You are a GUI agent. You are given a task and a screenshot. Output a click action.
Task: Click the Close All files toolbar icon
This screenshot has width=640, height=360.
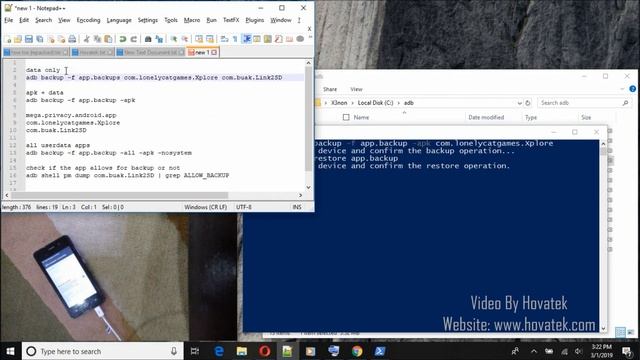pyautogui.click(x=61, y=39)
